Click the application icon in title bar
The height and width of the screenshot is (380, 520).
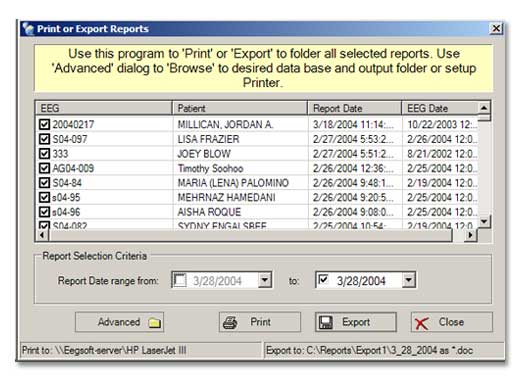28,29
